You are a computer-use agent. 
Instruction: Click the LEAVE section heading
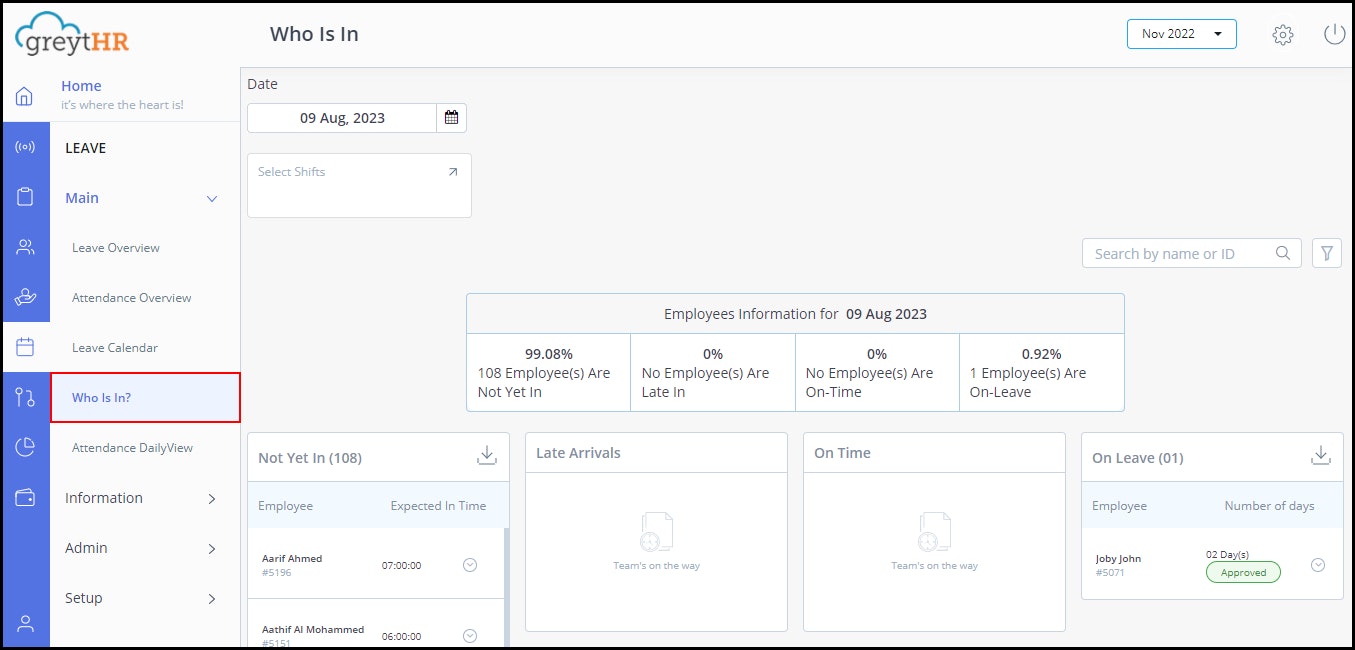[x=86, y=148]
